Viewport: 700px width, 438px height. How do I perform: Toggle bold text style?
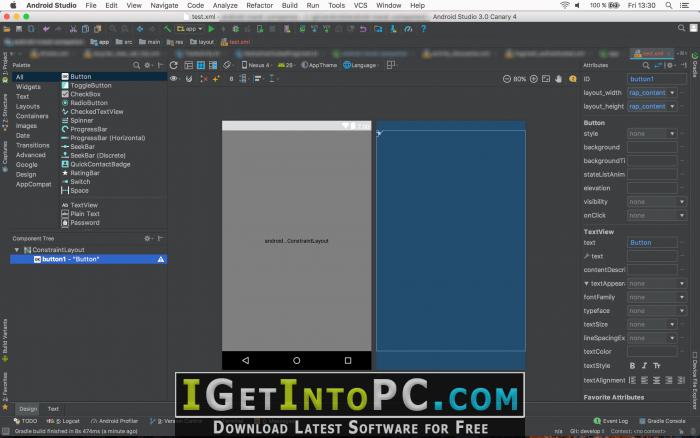(632, 366)
